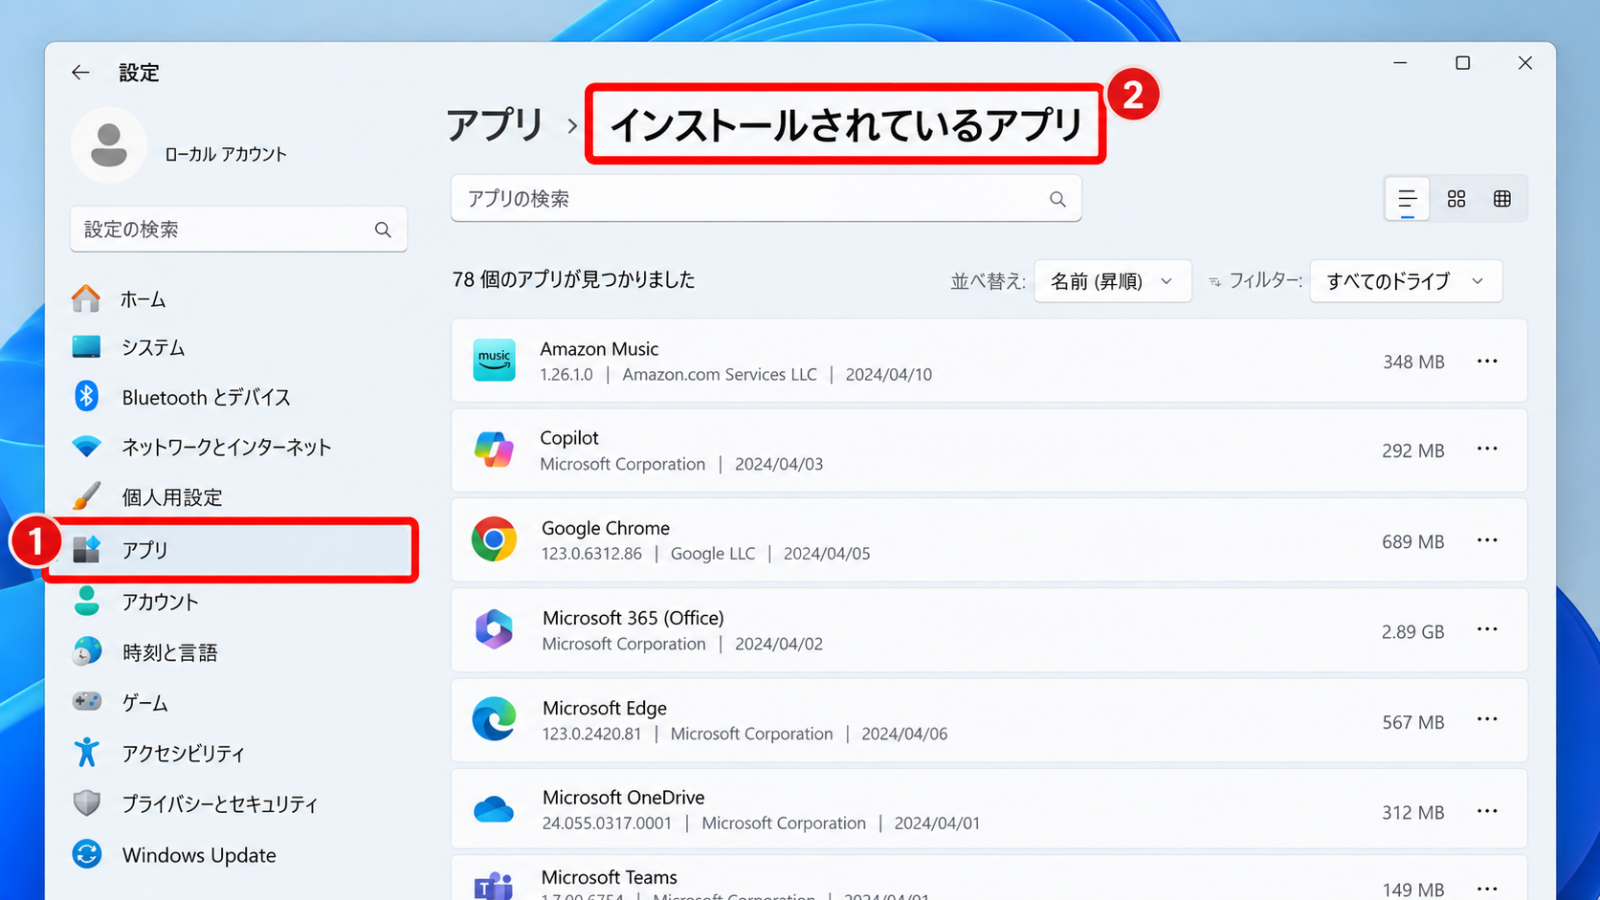Open more options for Microsoft OneDrive
Image resolution: width=1600 pixels, height=900 pixels.
(1487, 810)
